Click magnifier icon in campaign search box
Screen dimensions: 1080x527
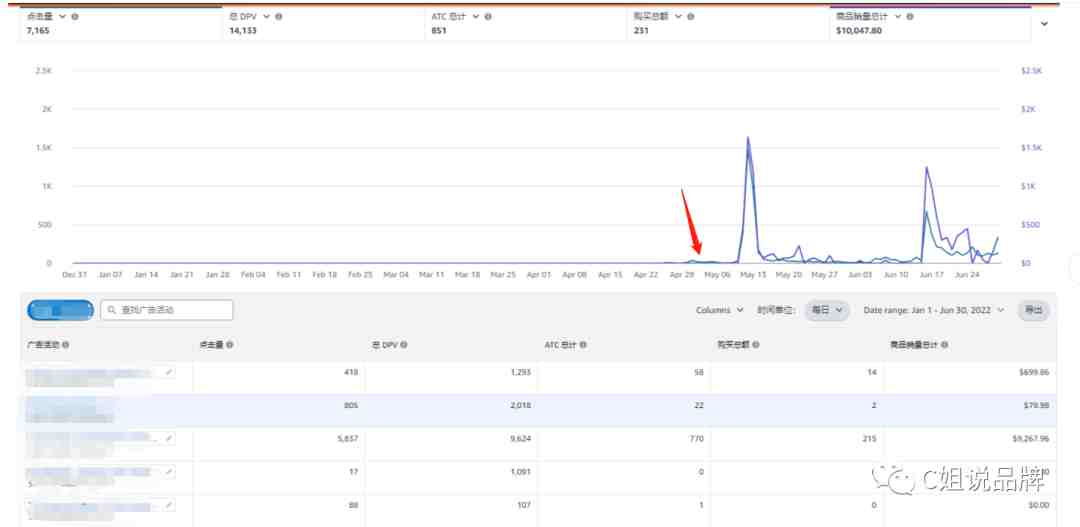pyautogui.click(x=112, y=310)
